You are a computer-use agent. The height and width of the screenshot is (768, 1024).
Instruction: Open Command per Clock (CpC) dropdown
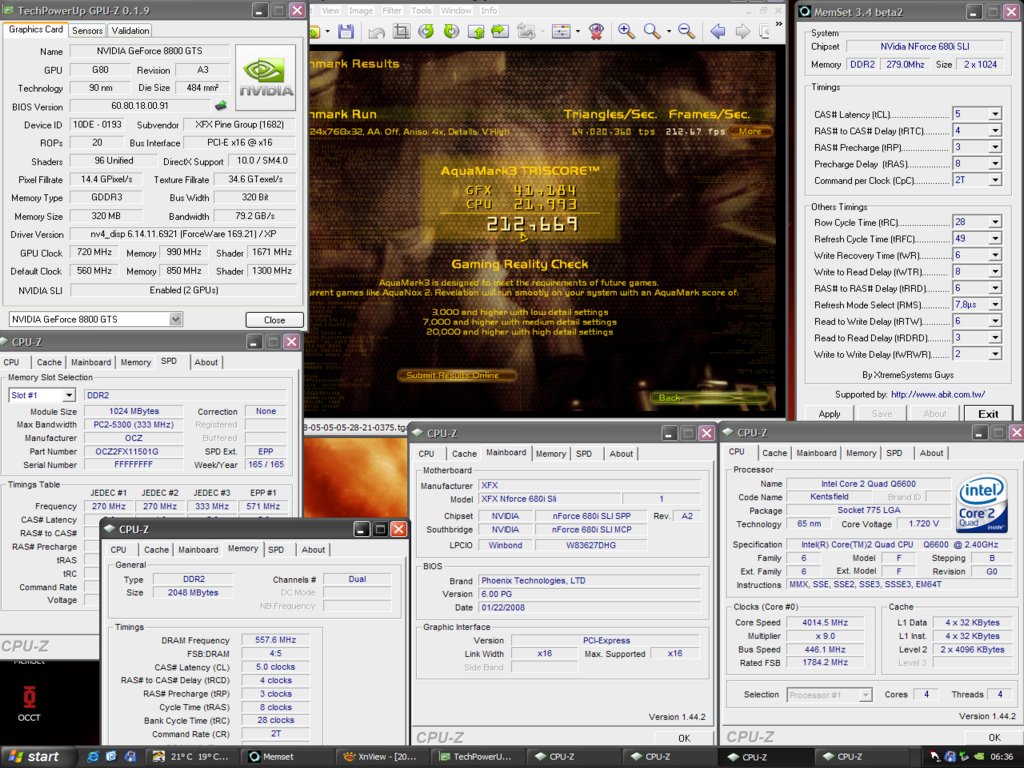coord(995,180)
